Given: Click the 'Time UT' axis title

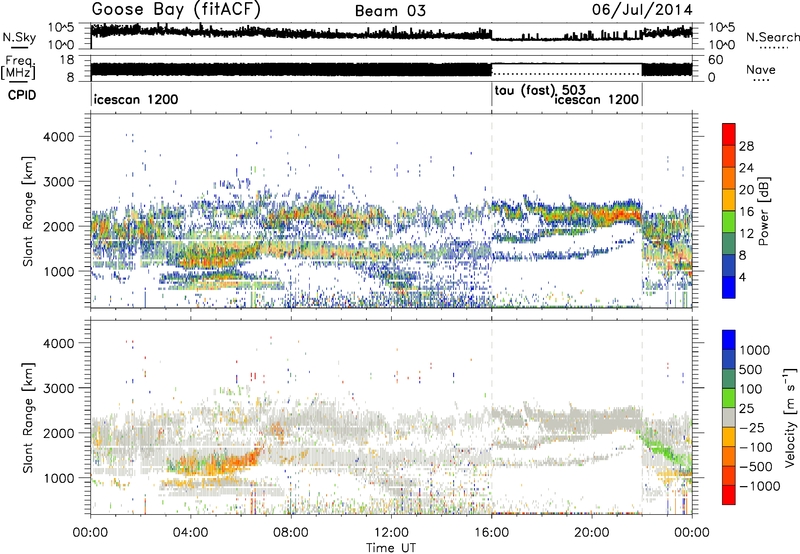Looking at the screenshot, I should pos(391,548).
